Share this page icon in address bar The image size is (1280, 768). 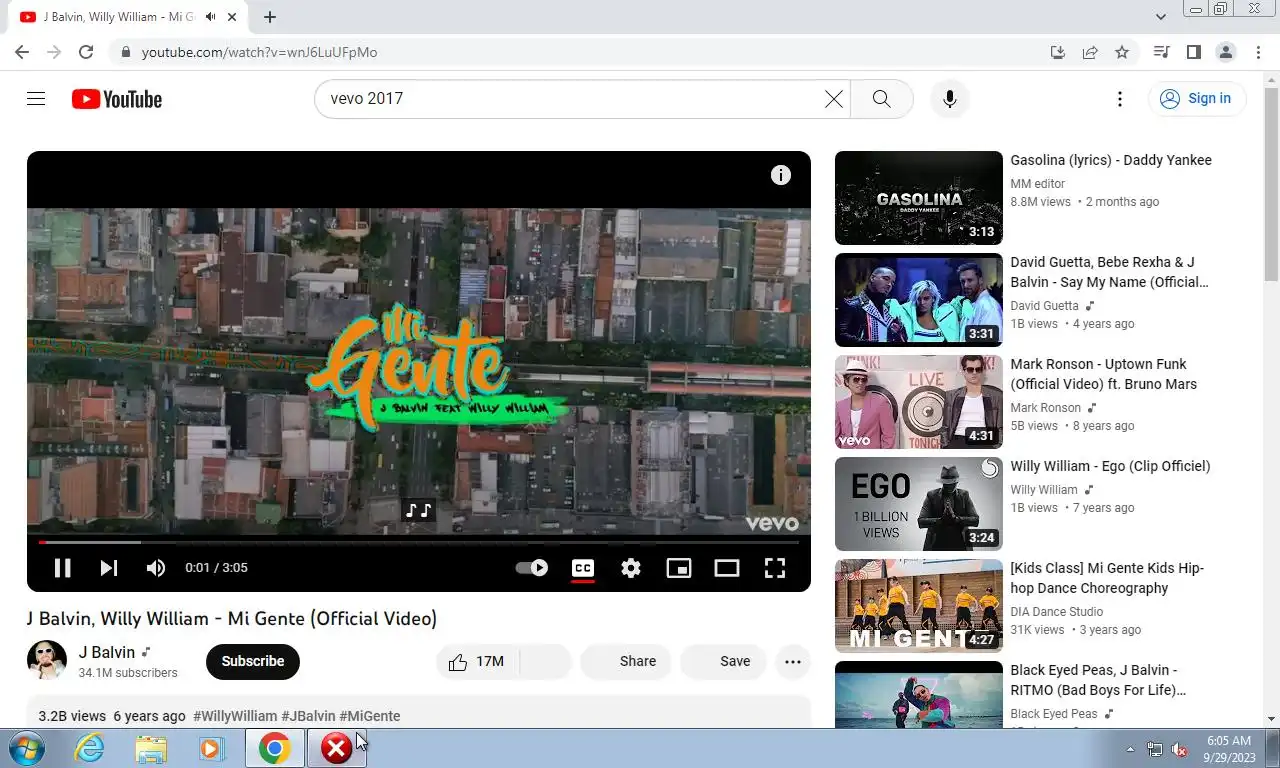(1090, 52)
